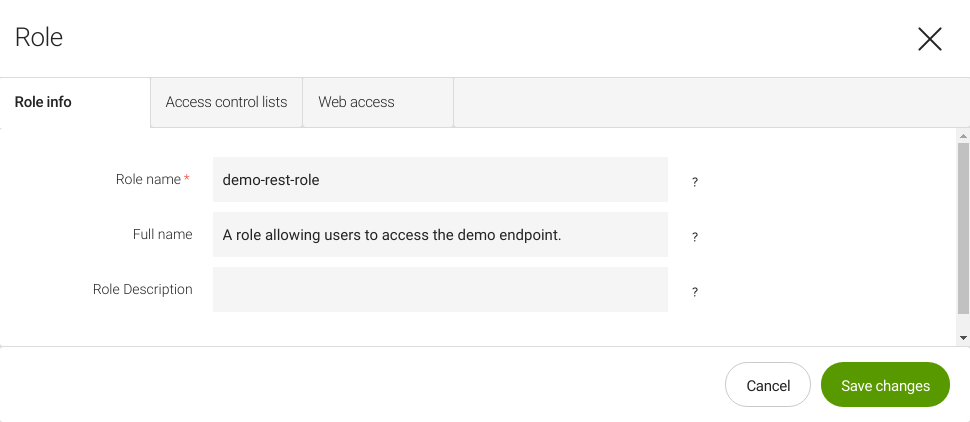This screenshot has width=970, height=422.
Task: Show help for Role name field
Action: click(694, 183)
